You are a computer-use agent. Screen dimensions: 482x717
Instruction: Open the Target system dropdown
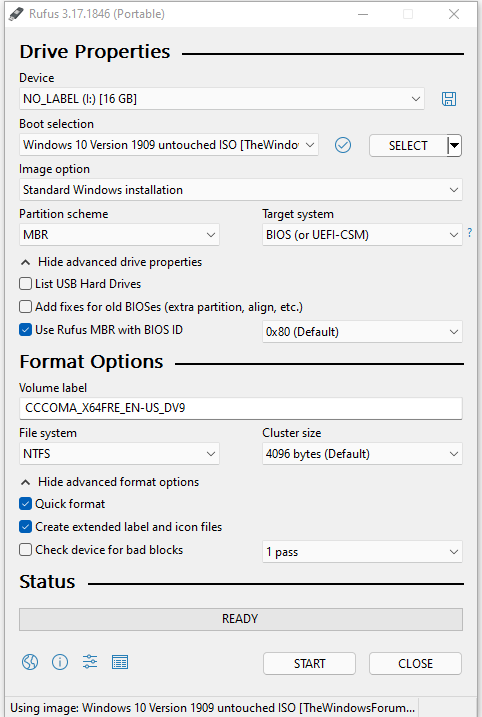click(362, 235)
